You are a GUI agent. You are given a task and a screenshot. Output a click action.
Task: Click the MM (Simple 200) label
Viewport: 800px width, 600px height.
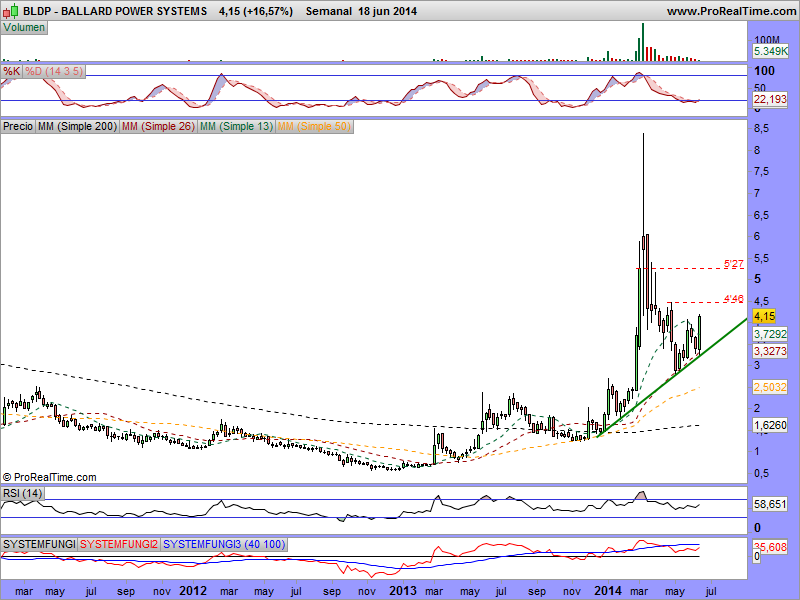(78, 127)
